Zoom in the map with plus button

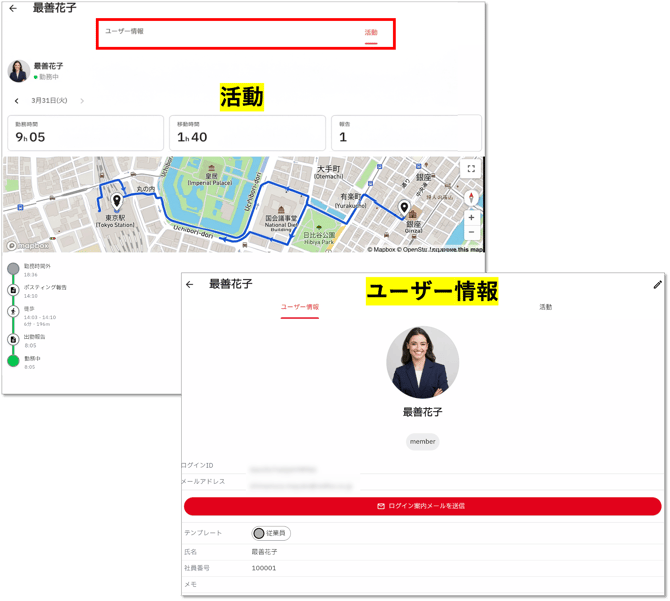[471, 218]
